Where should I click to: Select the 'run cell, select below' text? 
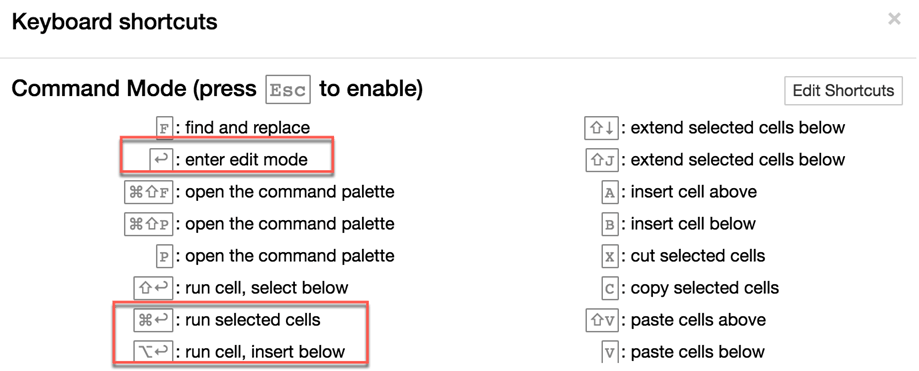coord(267,288)
